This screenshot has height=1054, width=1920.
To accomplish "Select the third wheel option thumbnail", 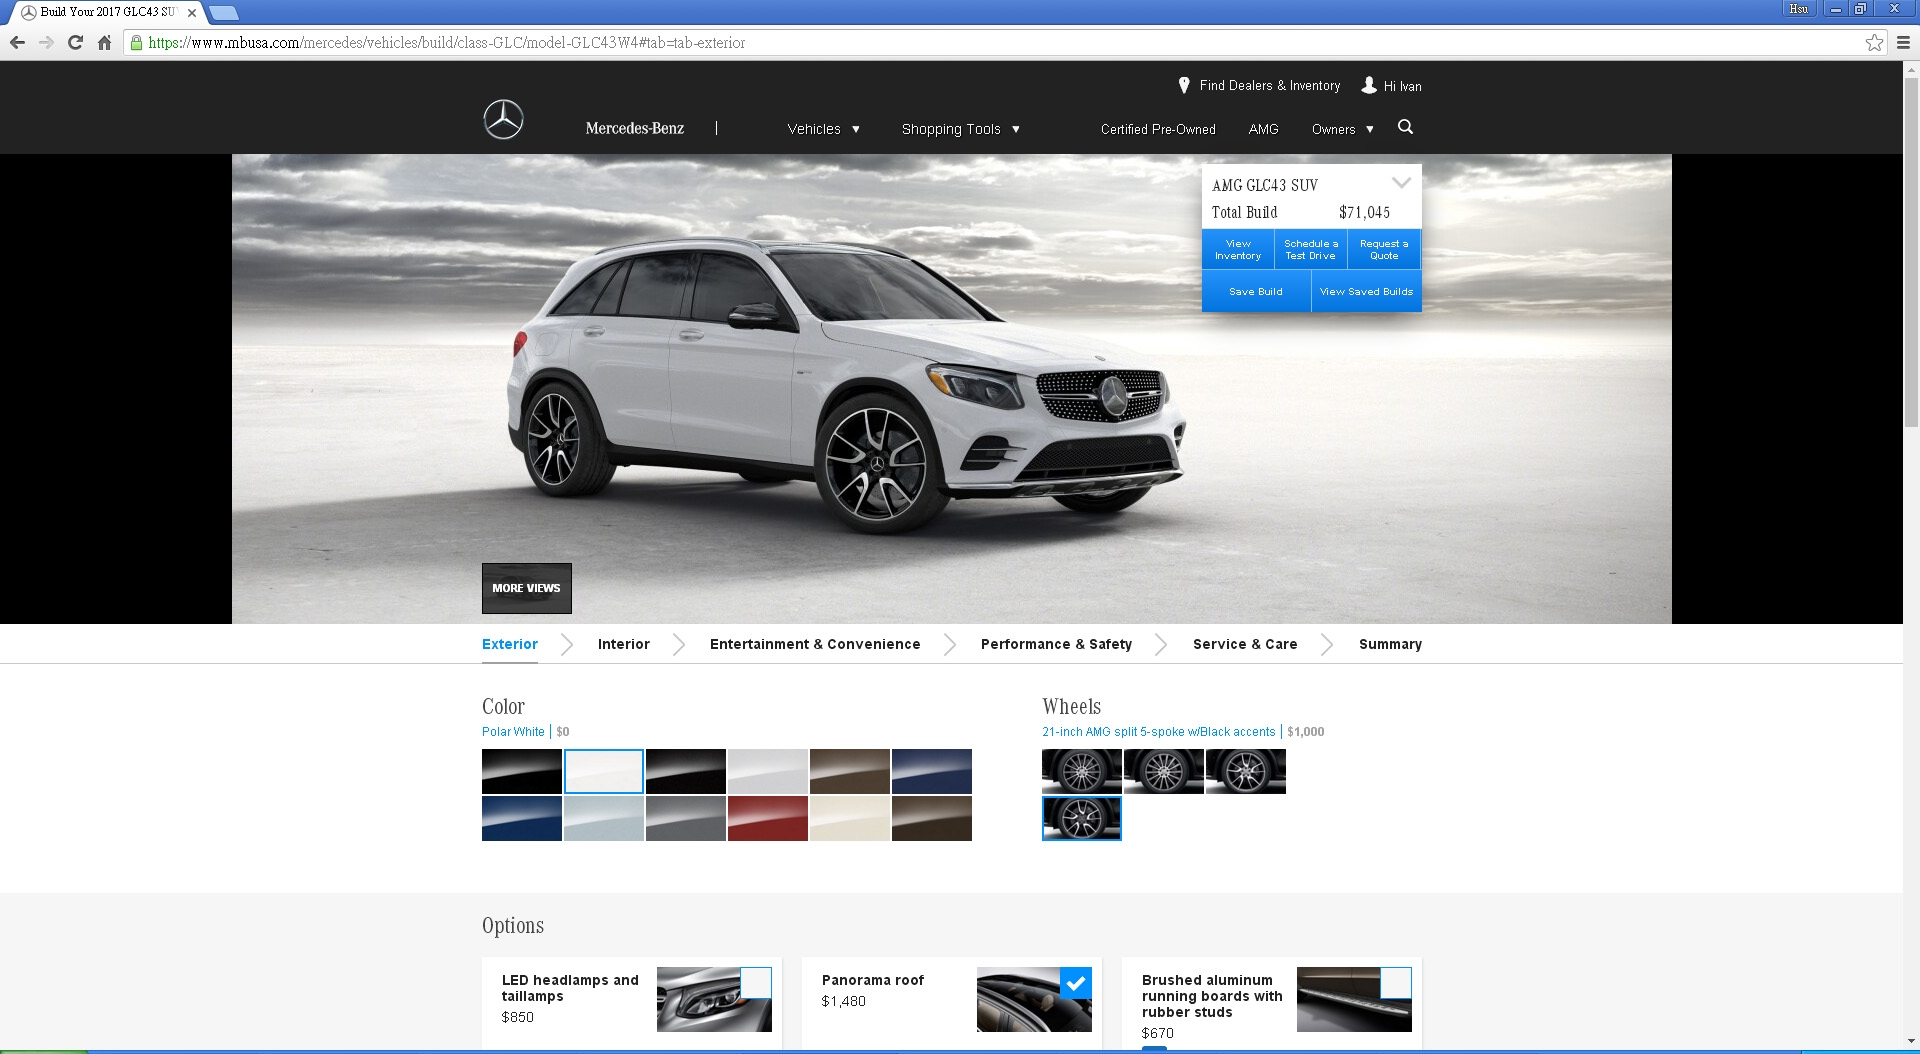I will click(x=1246, y=771).
